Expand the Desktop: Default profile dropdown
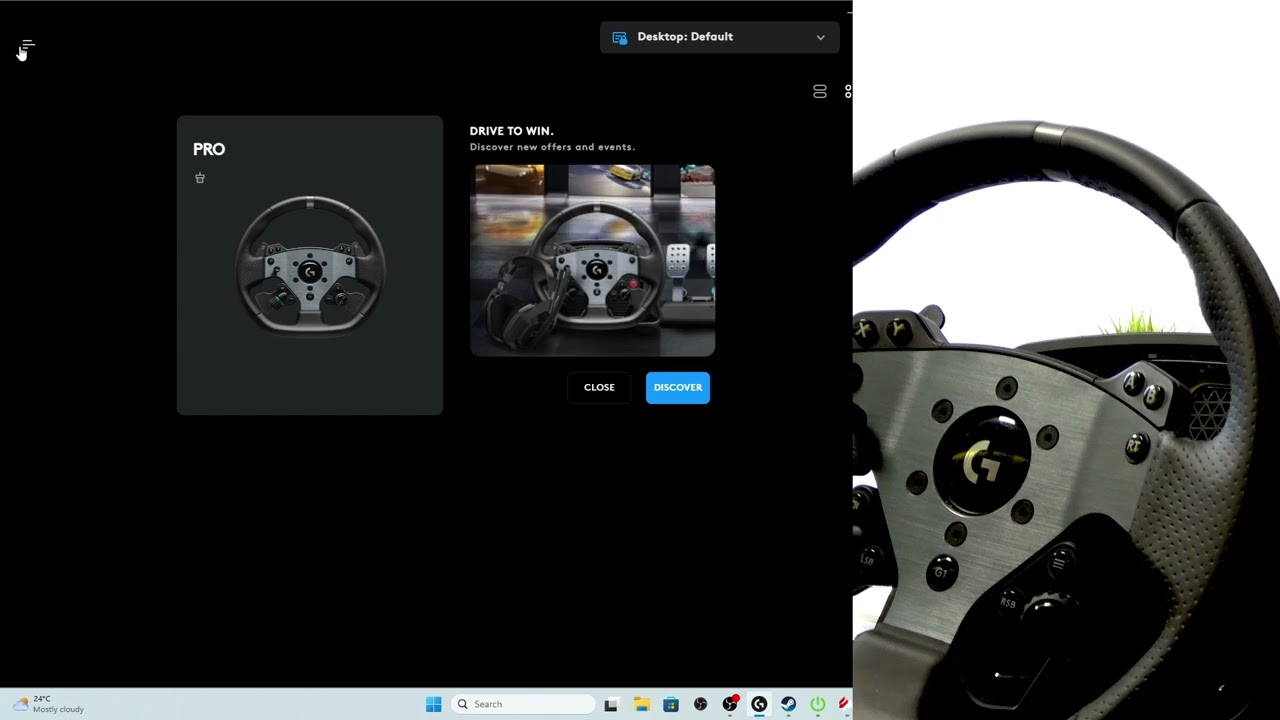Screen dimensions: 1280x720 [719, 37]
